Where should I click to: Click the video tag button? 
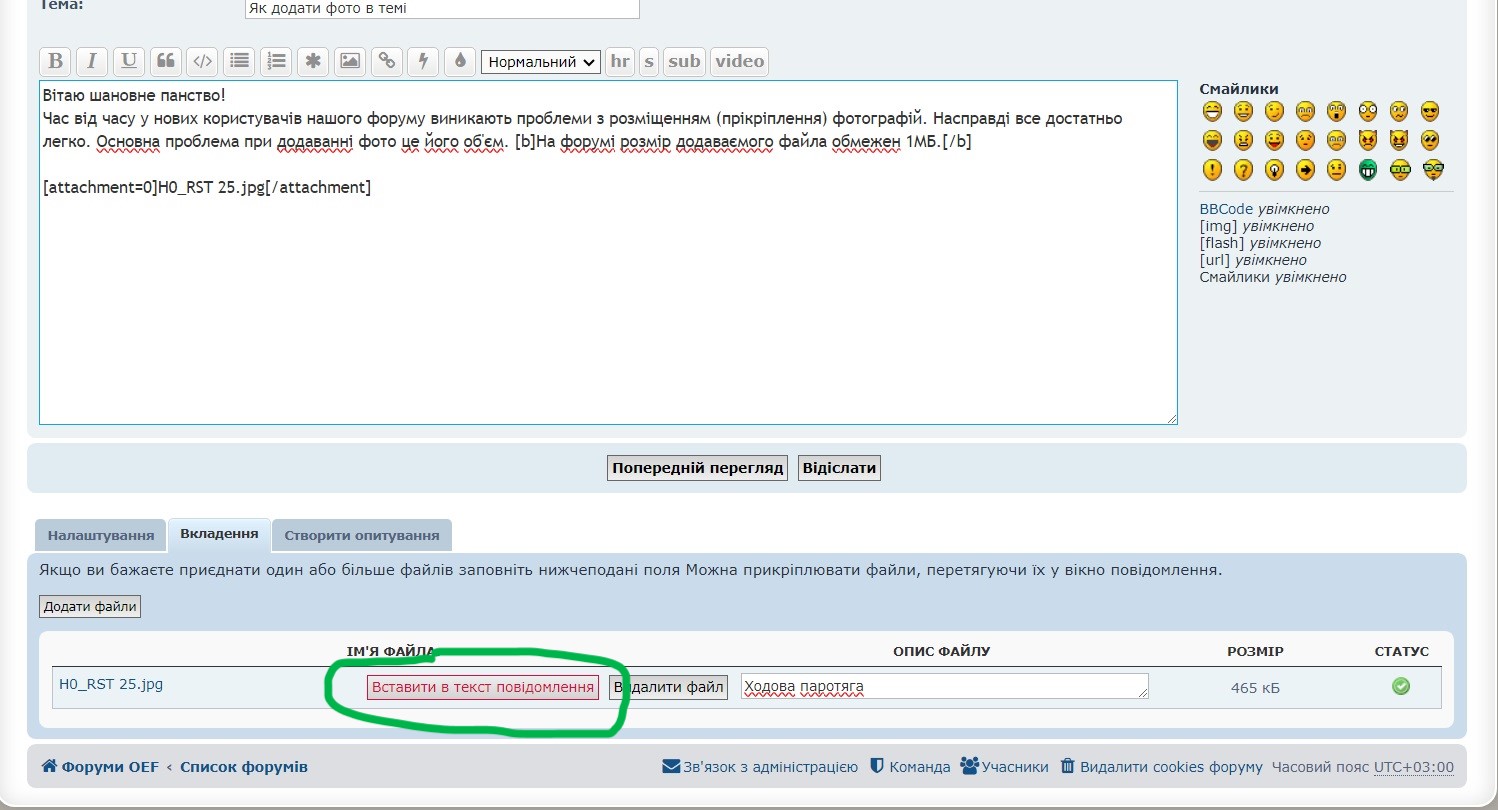(x=739, y=61)
